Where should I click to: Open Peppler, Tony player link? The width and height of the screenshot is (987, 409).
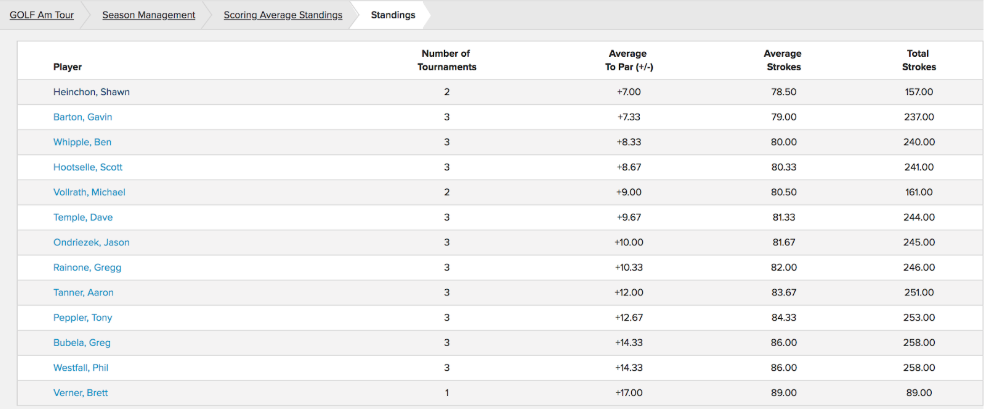point(82,318)
